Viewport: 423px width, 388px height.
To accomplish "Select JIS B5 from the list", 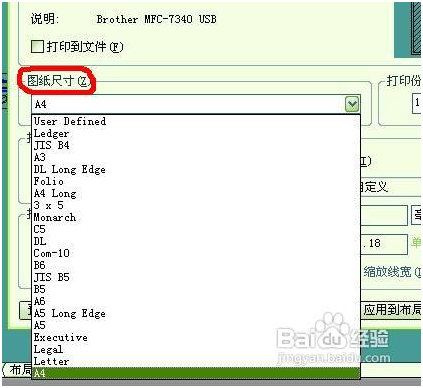I will click(x=196, y=277).
